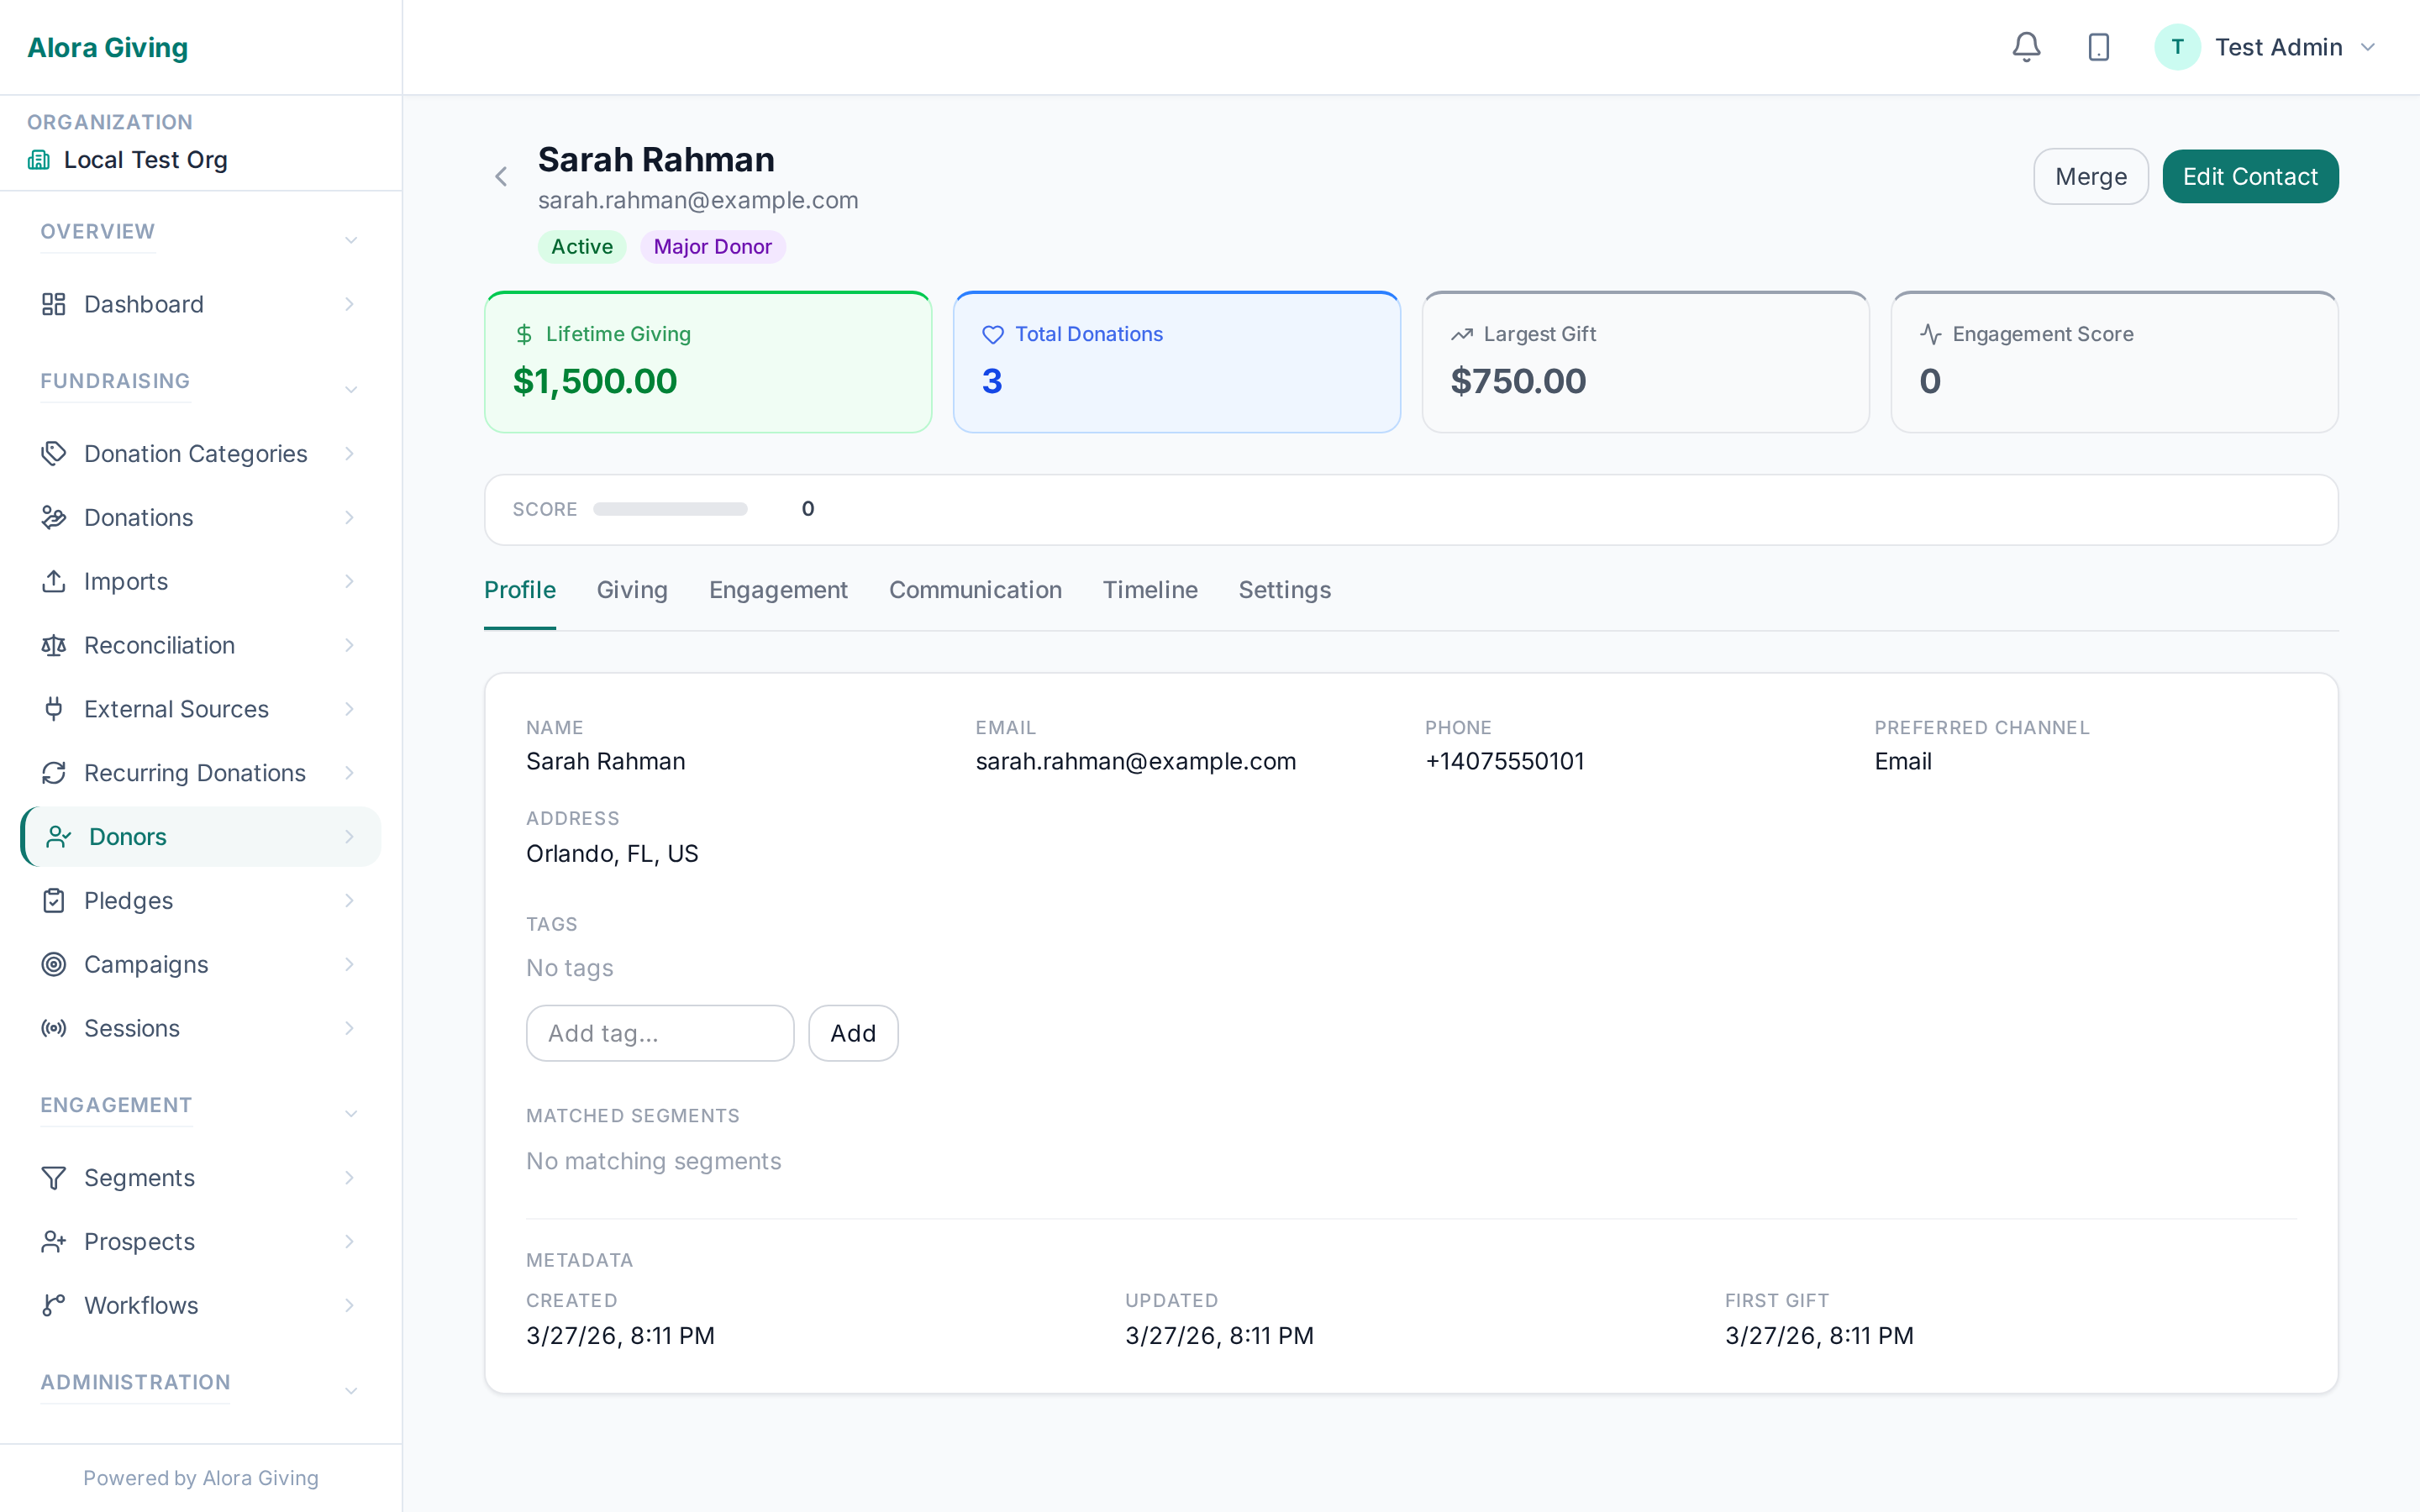The width and height of the screenshot is (2420, 1512).
Task: Click the Recurring Donations refresh icon
Action: [x=54, y=773]
